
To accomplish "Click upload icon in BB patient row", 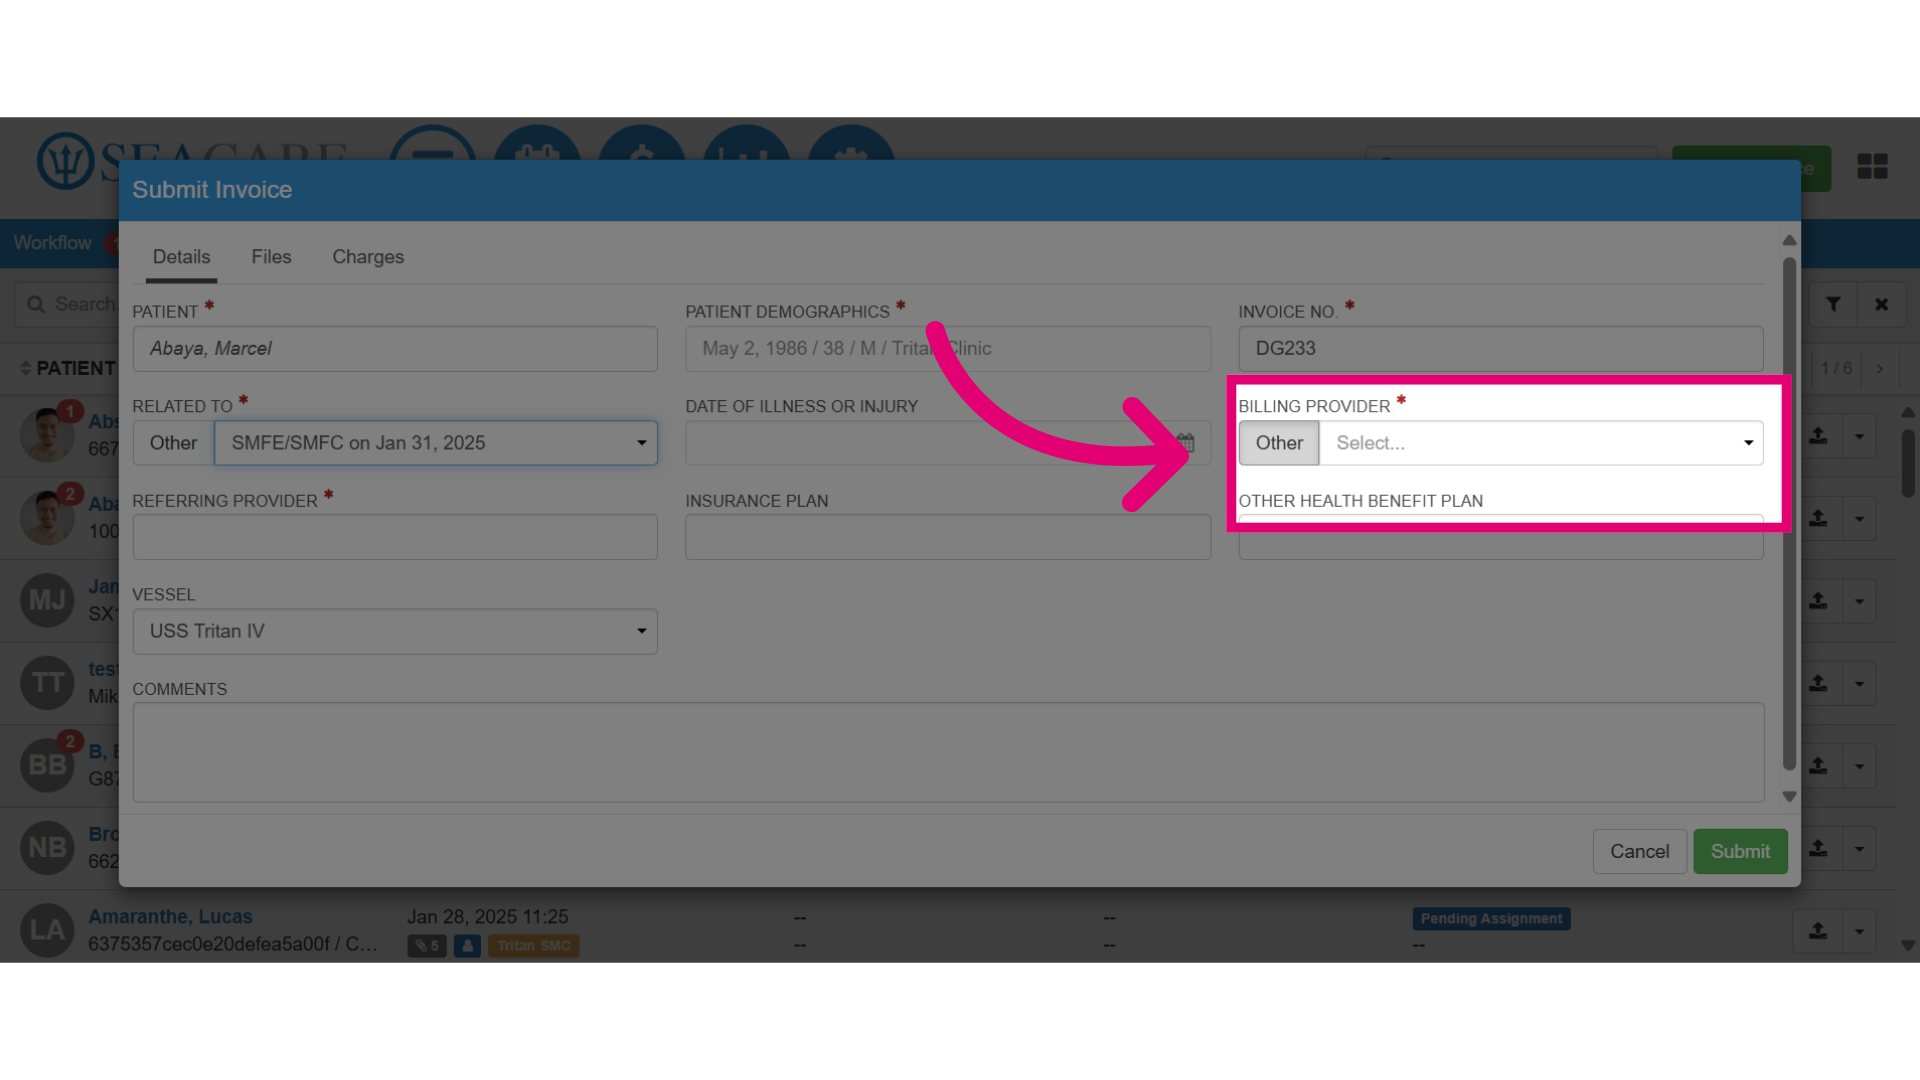I will point(1818,766).
